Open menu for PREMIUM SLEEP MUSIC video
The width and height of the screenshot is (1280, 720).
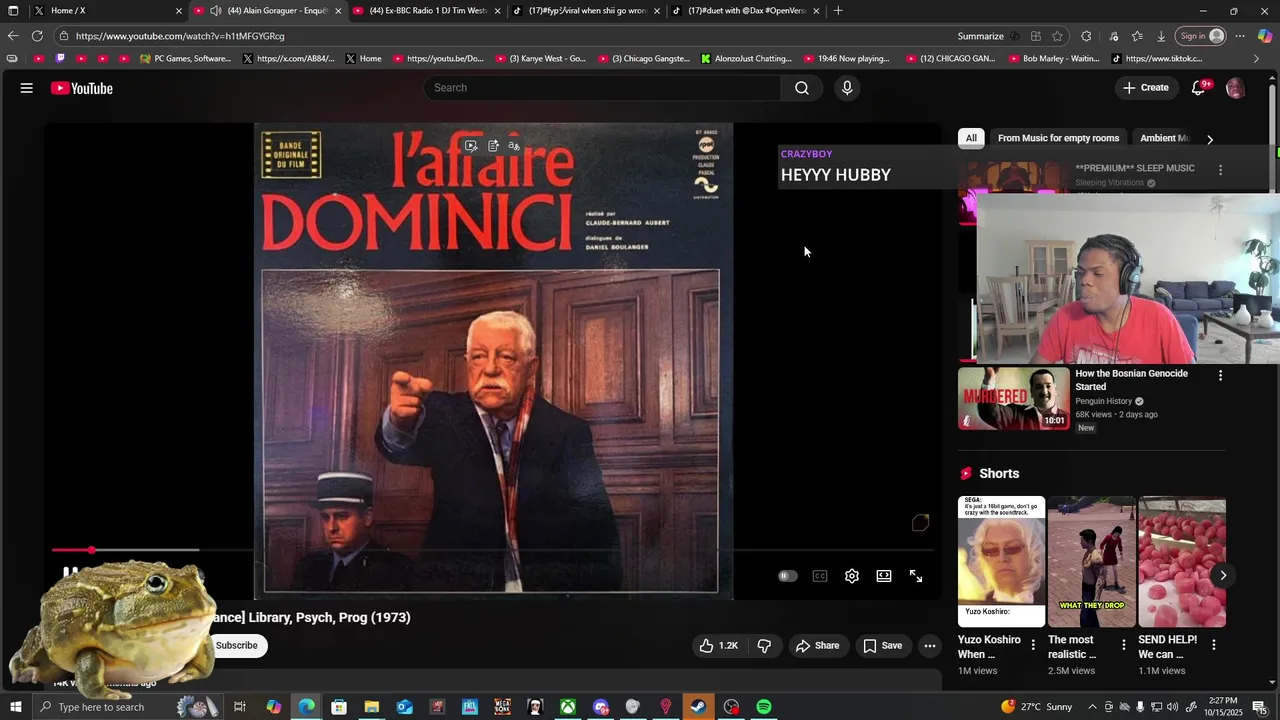pos(1220,170)
